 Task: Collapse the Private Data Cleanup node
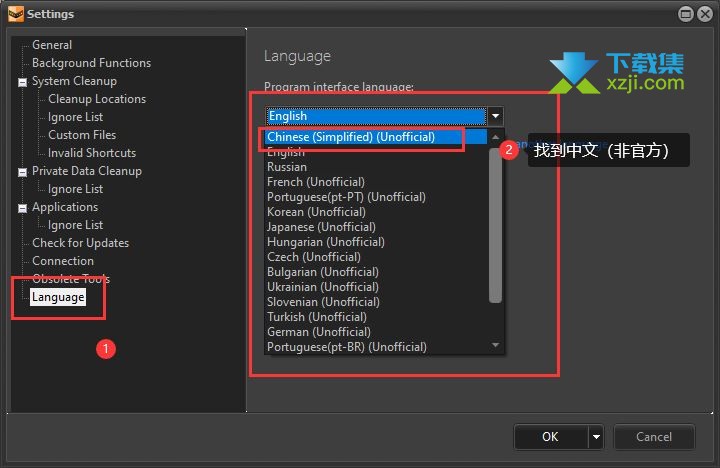point(22,172)
